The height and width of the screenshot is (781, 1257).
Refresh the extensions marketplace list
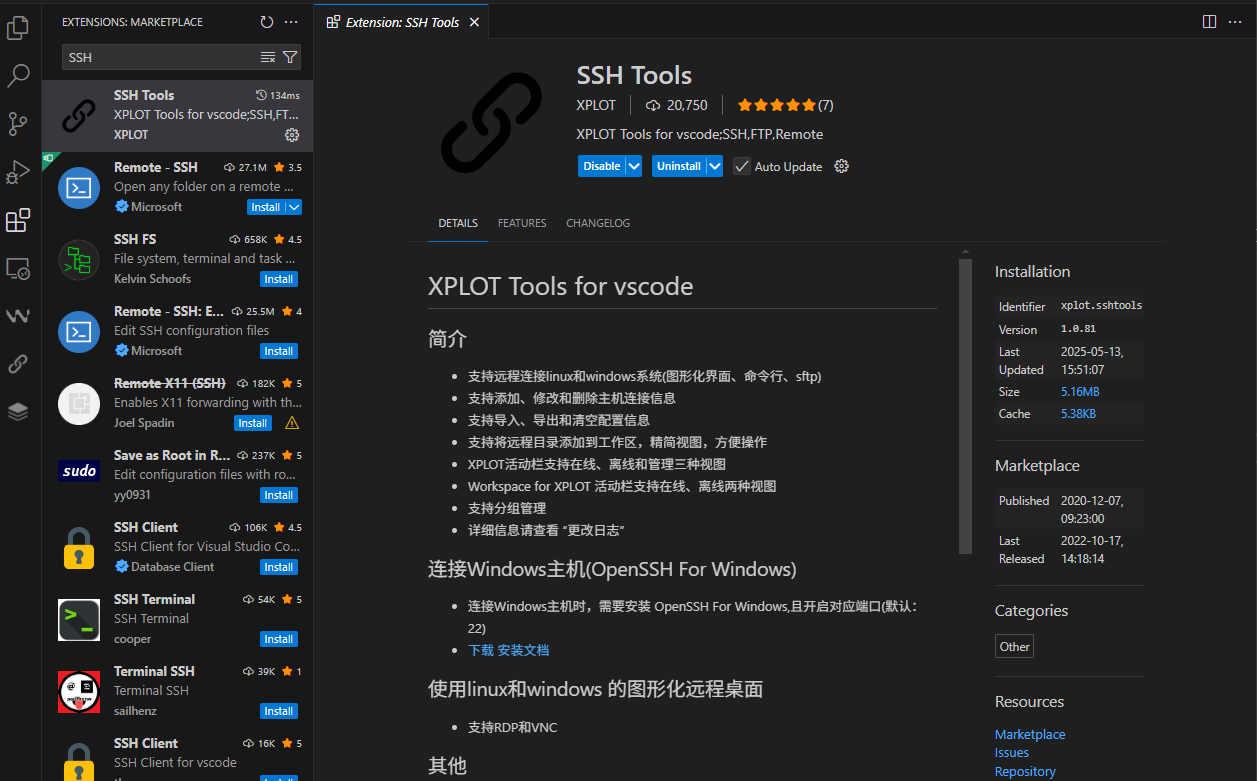coord(267,22)
